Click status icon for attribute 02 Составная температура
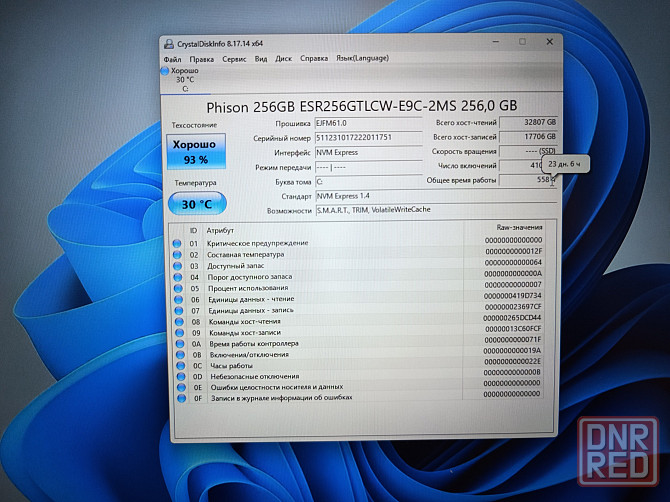Viewport: 670px width, 502px height. point(177,255)
